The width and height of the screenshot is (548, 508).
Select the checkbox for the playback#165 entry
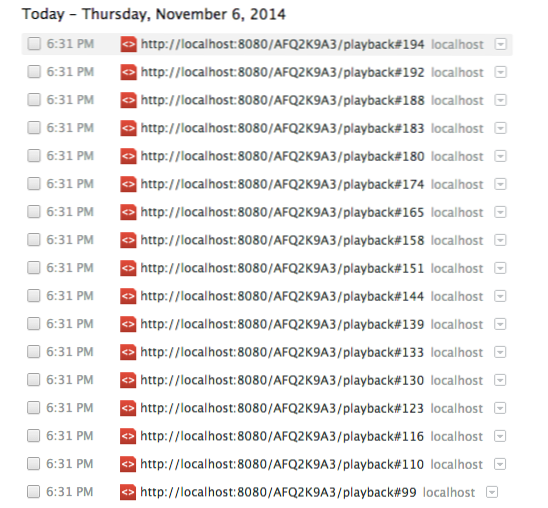coord(34,212)
